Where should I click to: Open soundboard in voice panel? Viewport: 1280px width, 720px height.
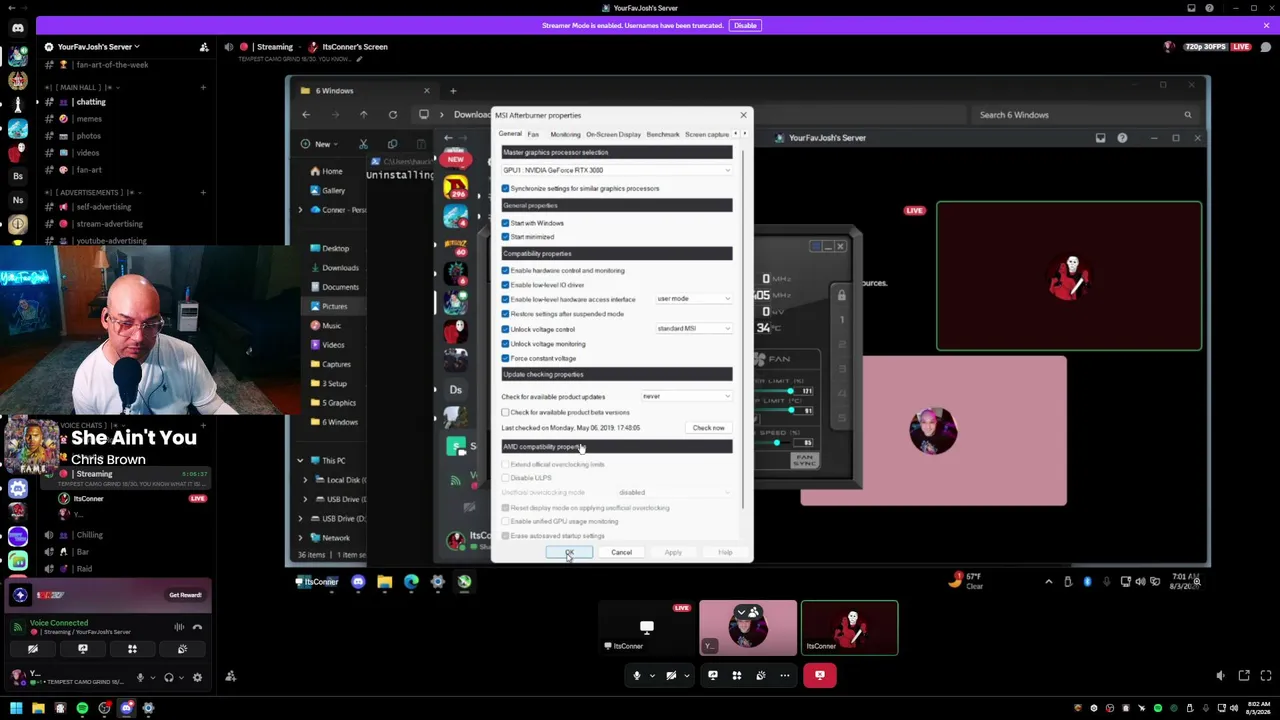point(182,649)
